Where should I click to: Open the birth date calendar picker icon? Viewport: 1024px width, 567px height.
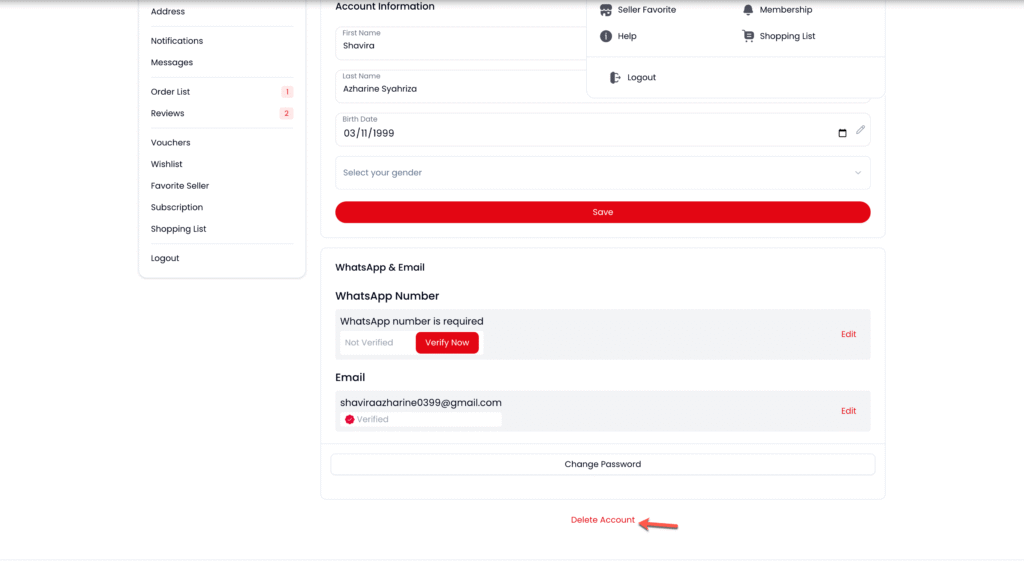point(842,133)
